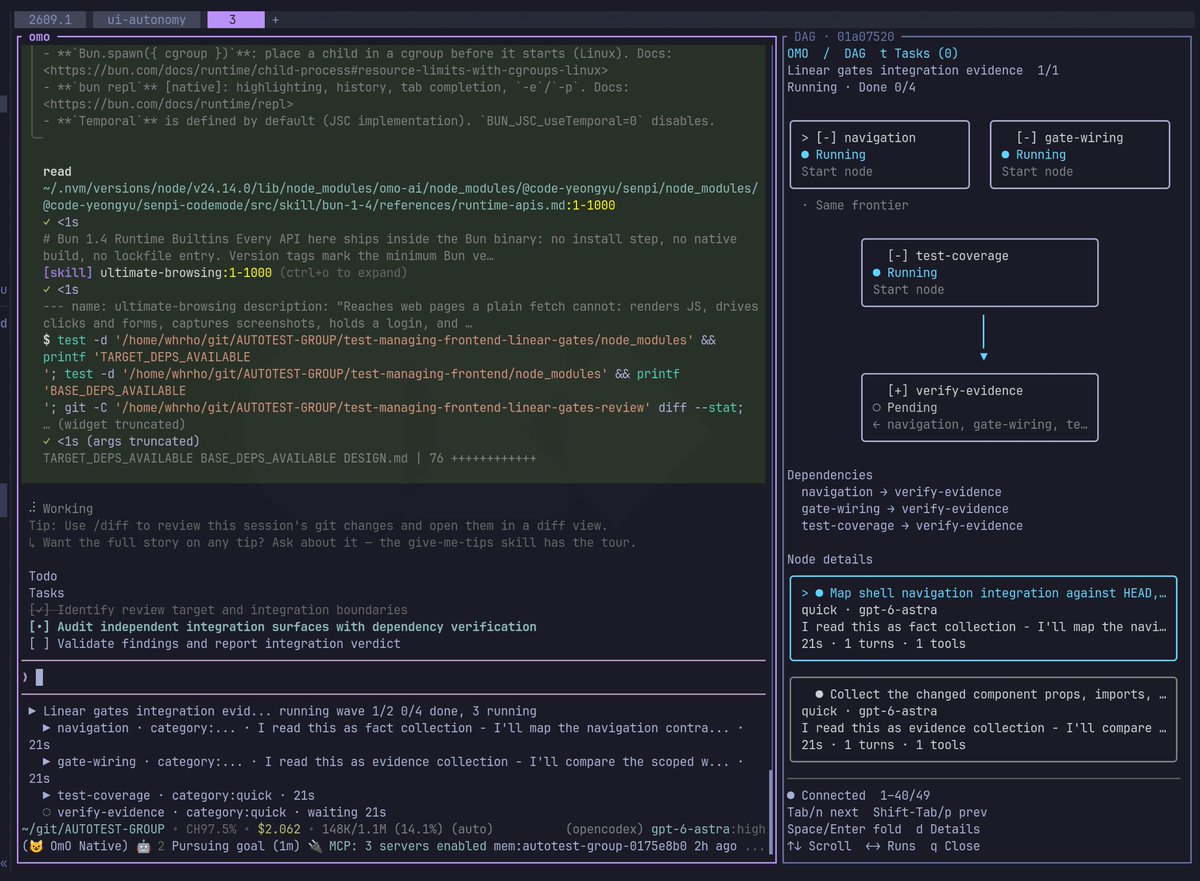Switch to the ui-autonomy tab
The width and height of the screenshot is (1200, 881).
tap(145, 19)
